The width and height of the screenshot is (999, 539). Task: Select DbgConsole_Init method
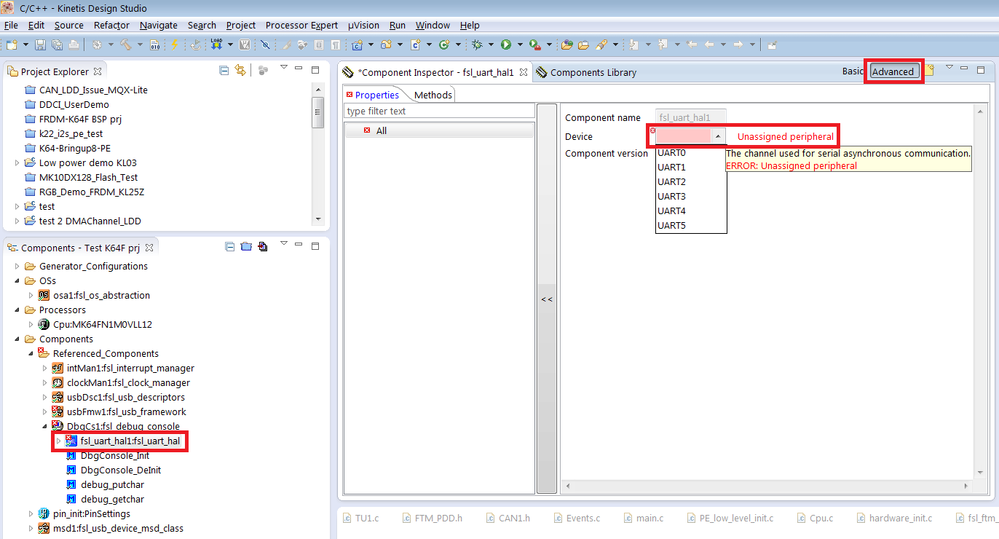115,456
